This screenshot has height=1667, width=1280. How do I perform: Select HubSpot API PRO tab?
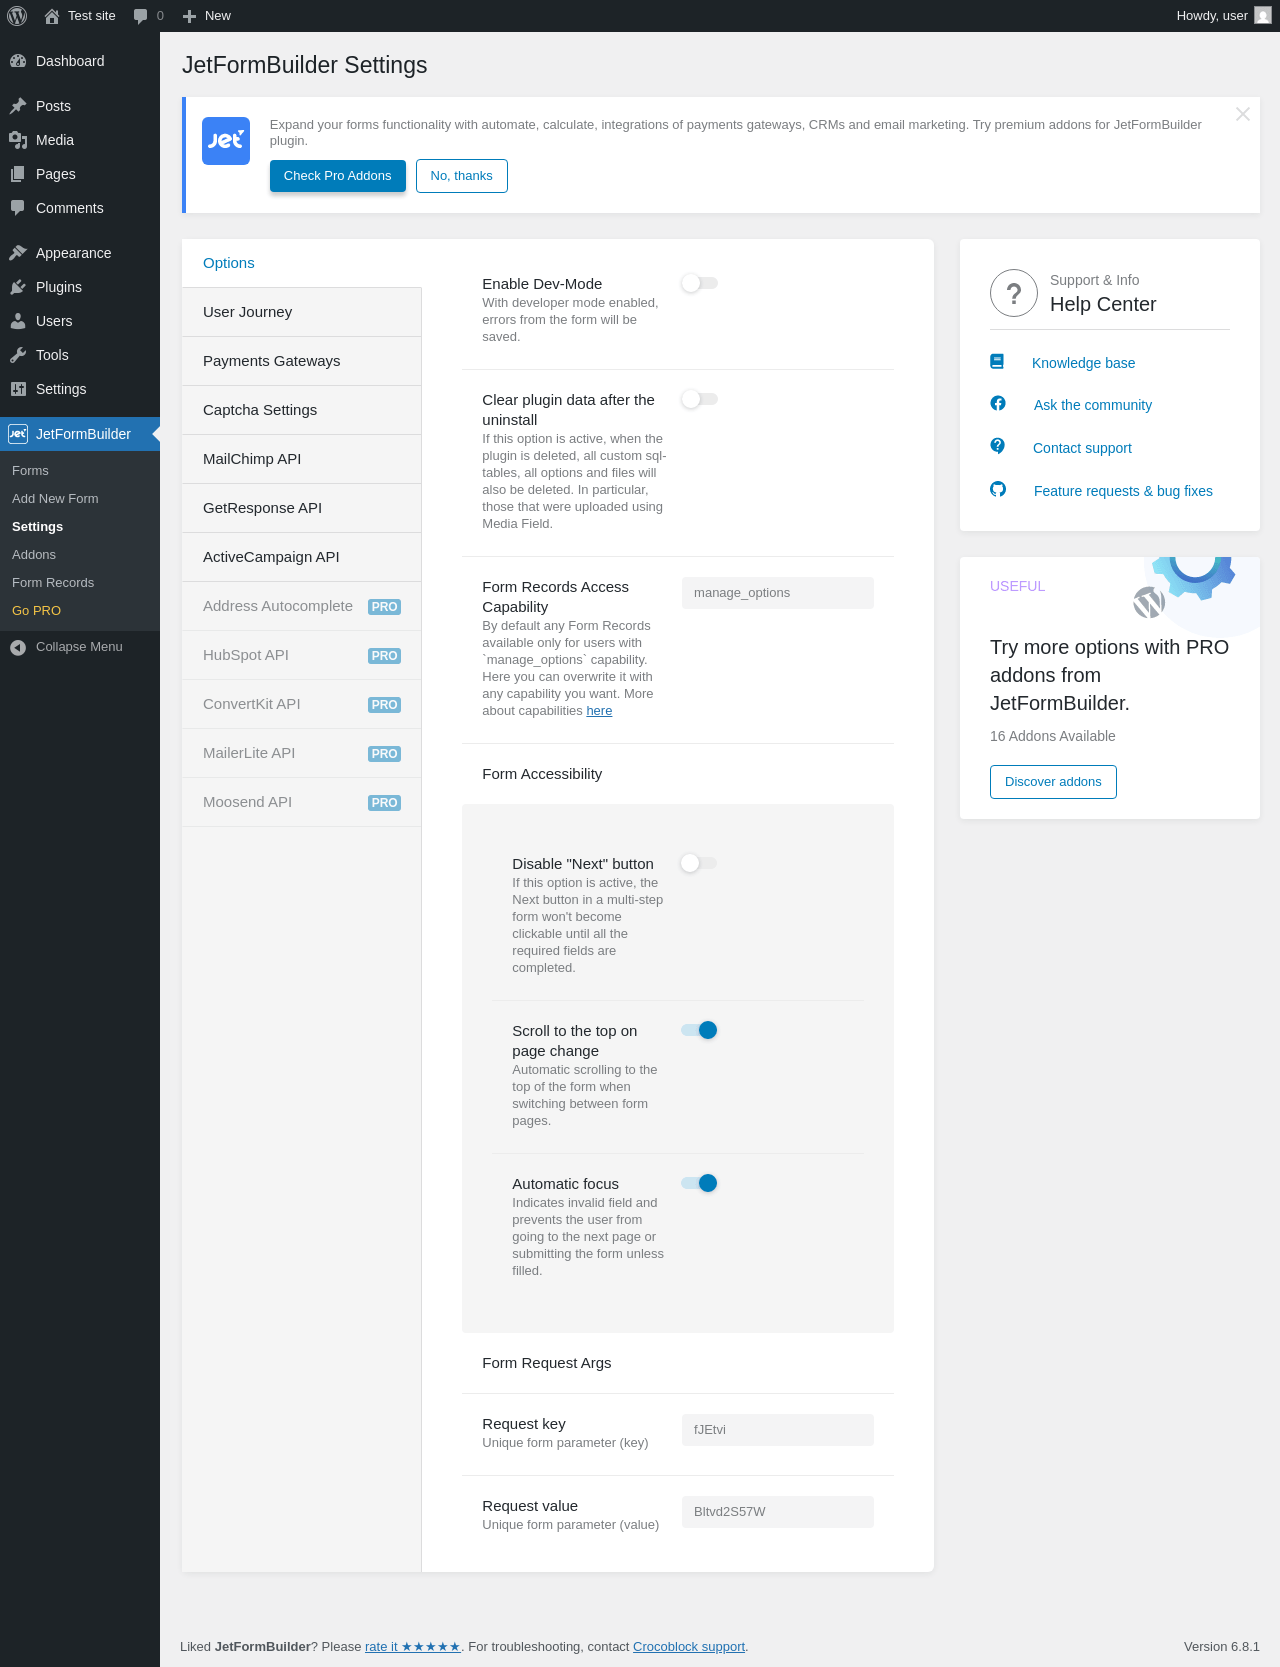(x=302, y=655)
